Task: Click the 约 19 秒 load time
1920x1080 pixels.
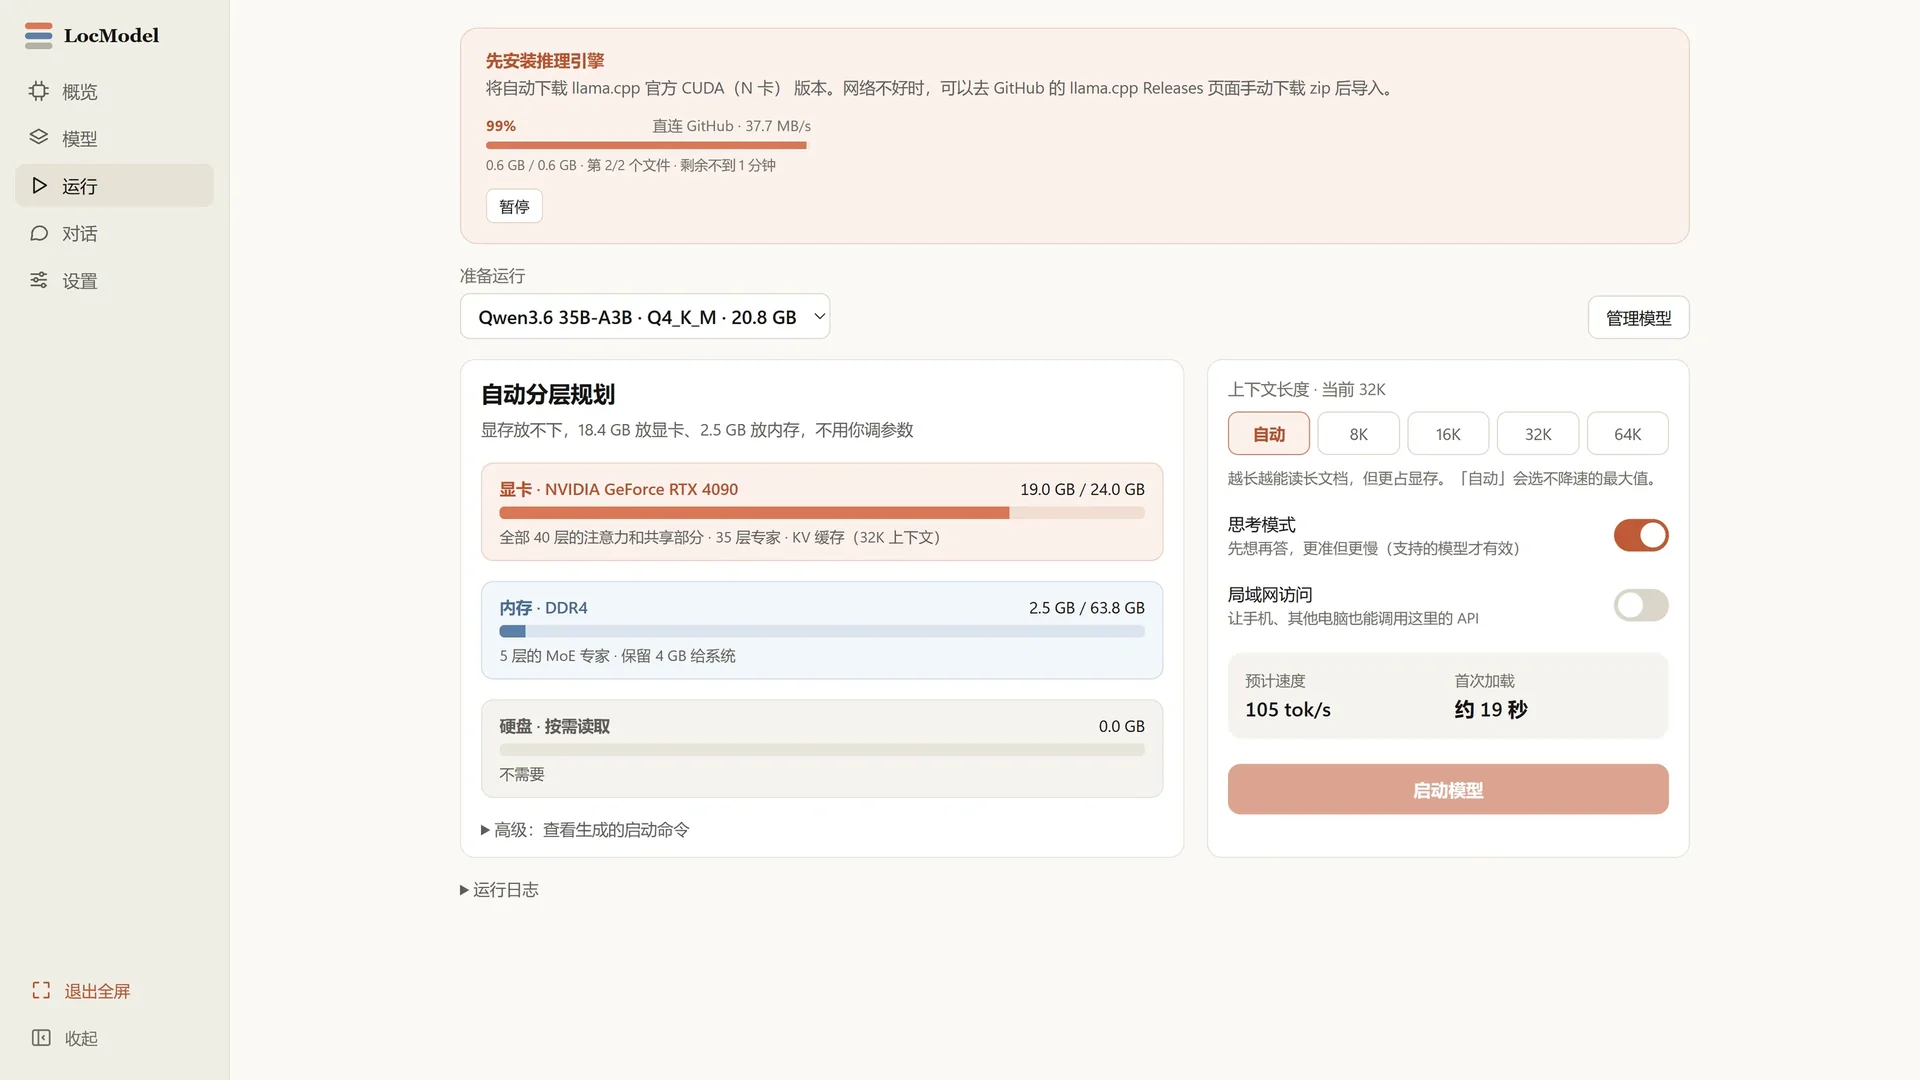Action: coord(1491,710)
